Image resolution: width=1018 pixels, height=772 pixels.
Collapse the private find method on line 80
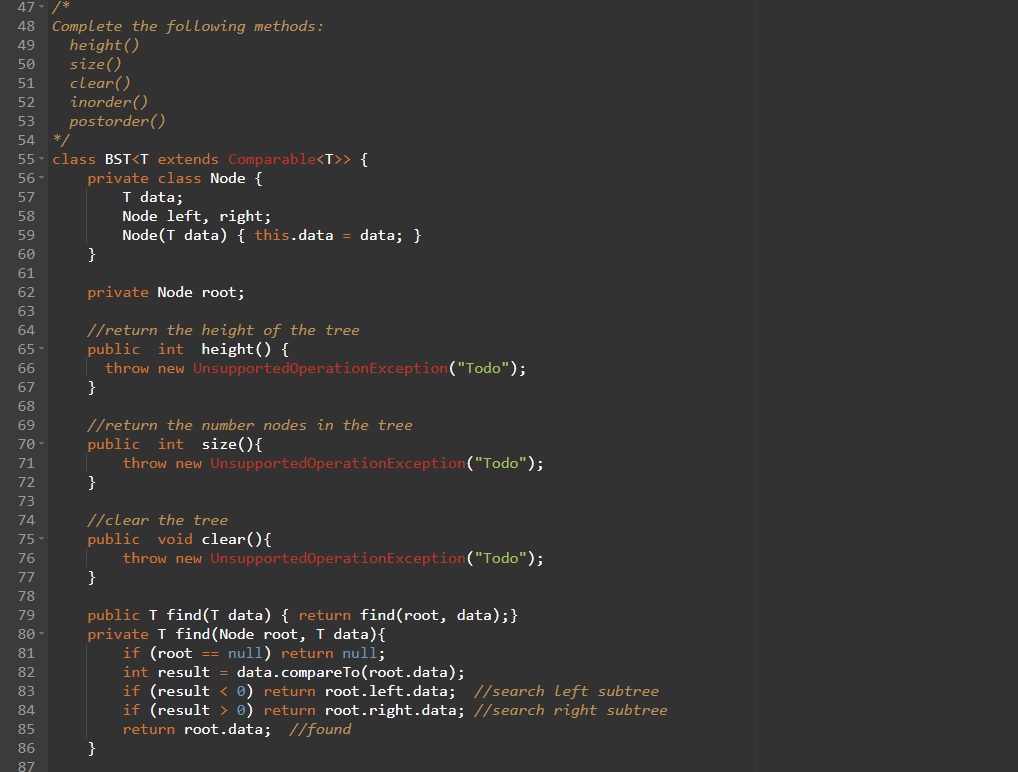tap(42, 633)
